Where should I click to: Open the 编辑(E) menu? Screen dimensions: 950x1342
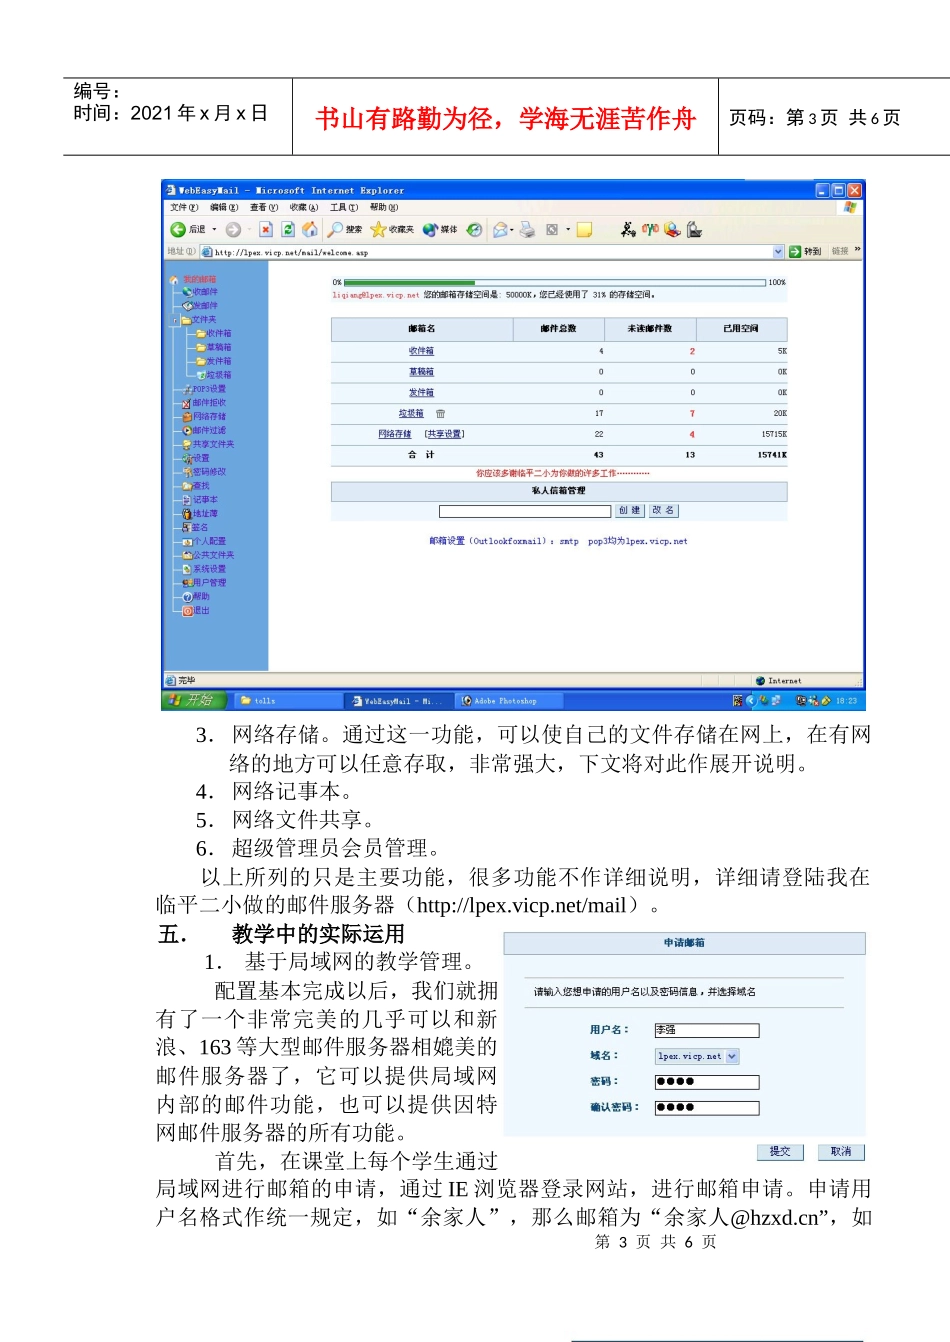224,208
